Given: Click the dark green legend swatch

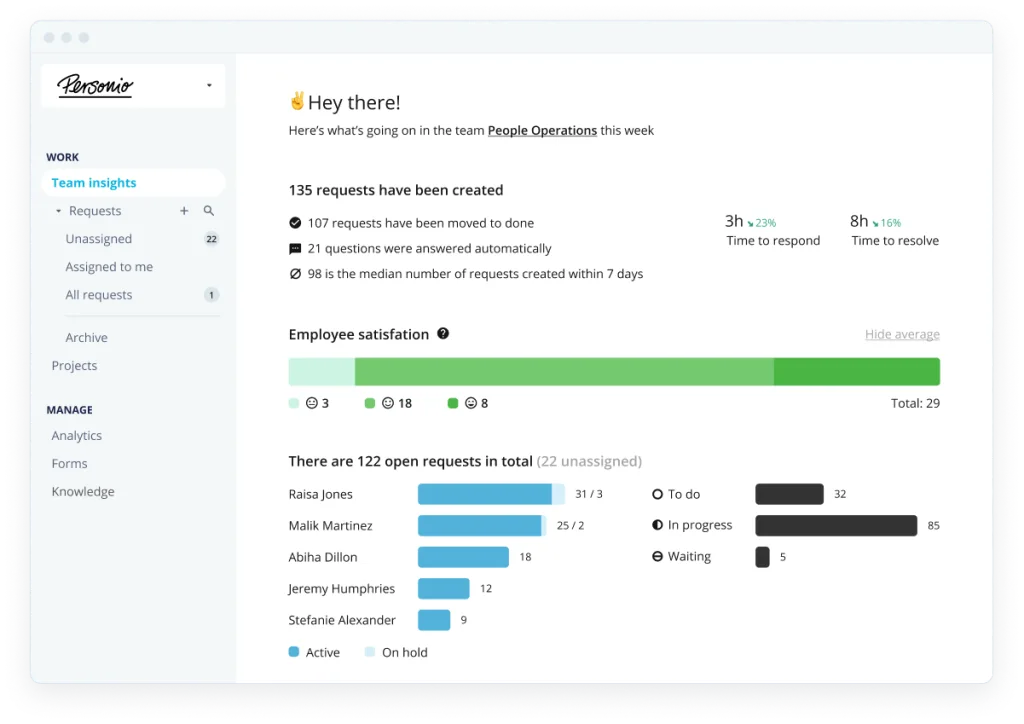Looking at the screenshot, I should (x=453, y=403).
